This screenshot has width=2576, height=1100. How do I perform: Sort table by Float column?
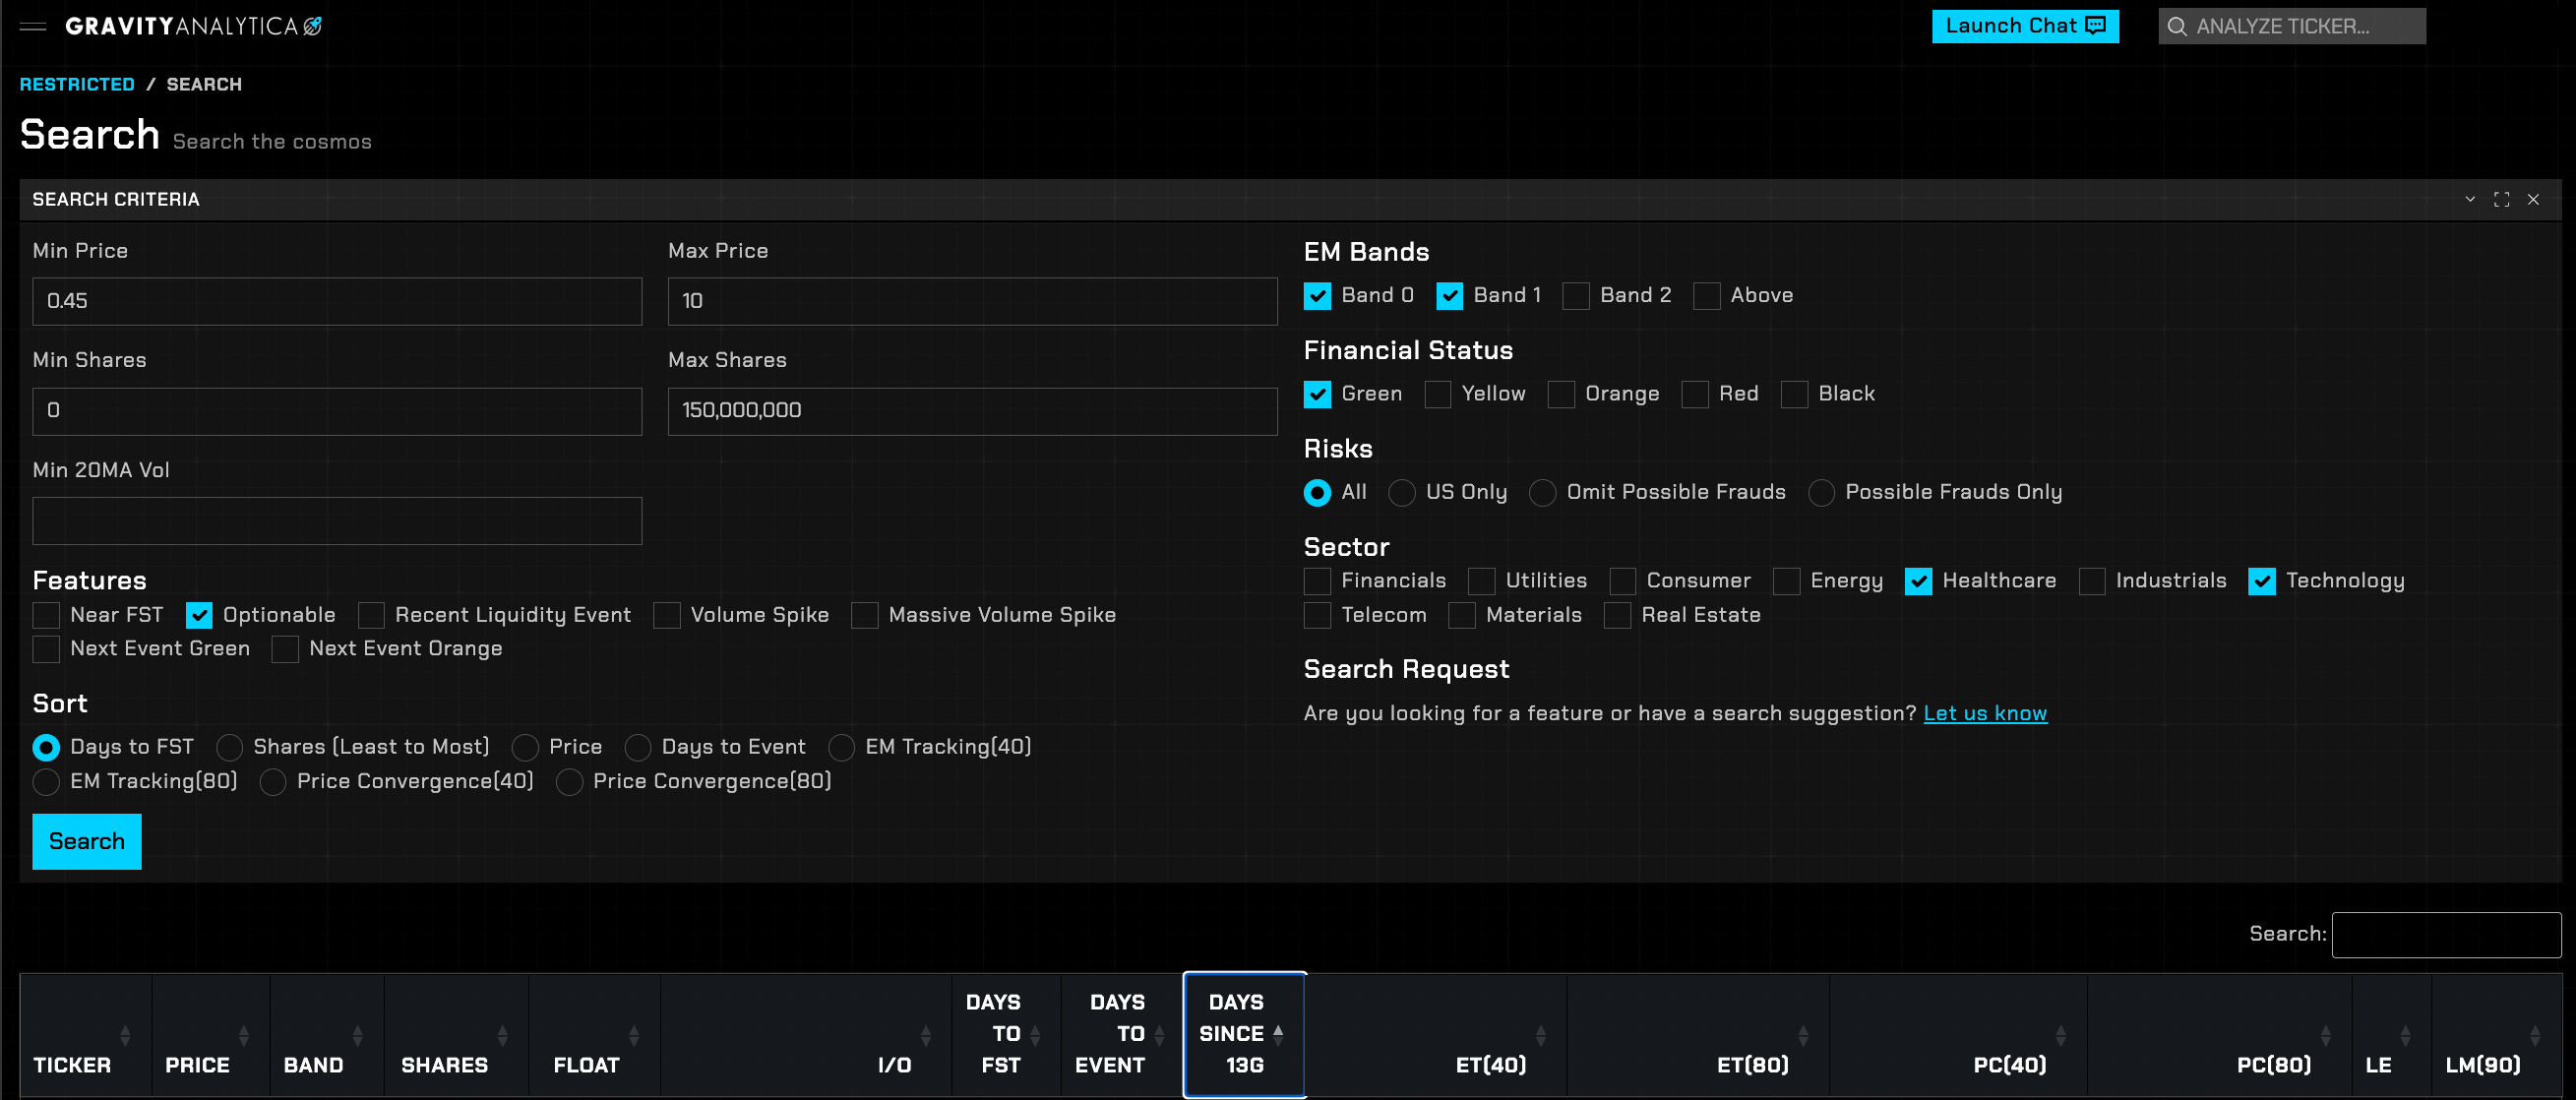(633, 1034)
